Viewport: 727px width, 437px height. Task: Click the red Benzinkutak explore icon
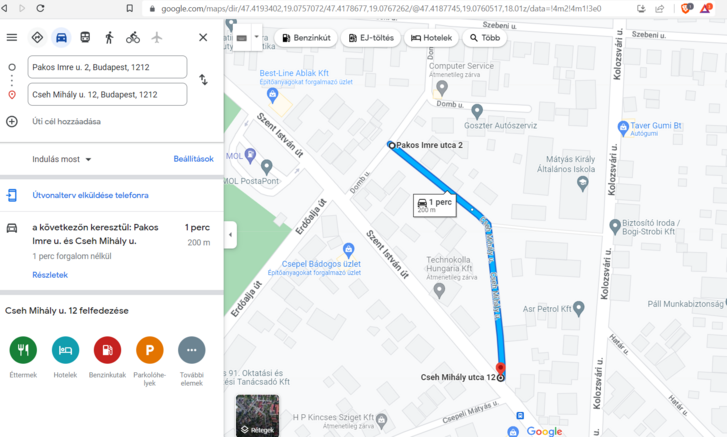(x=107, y=350)
